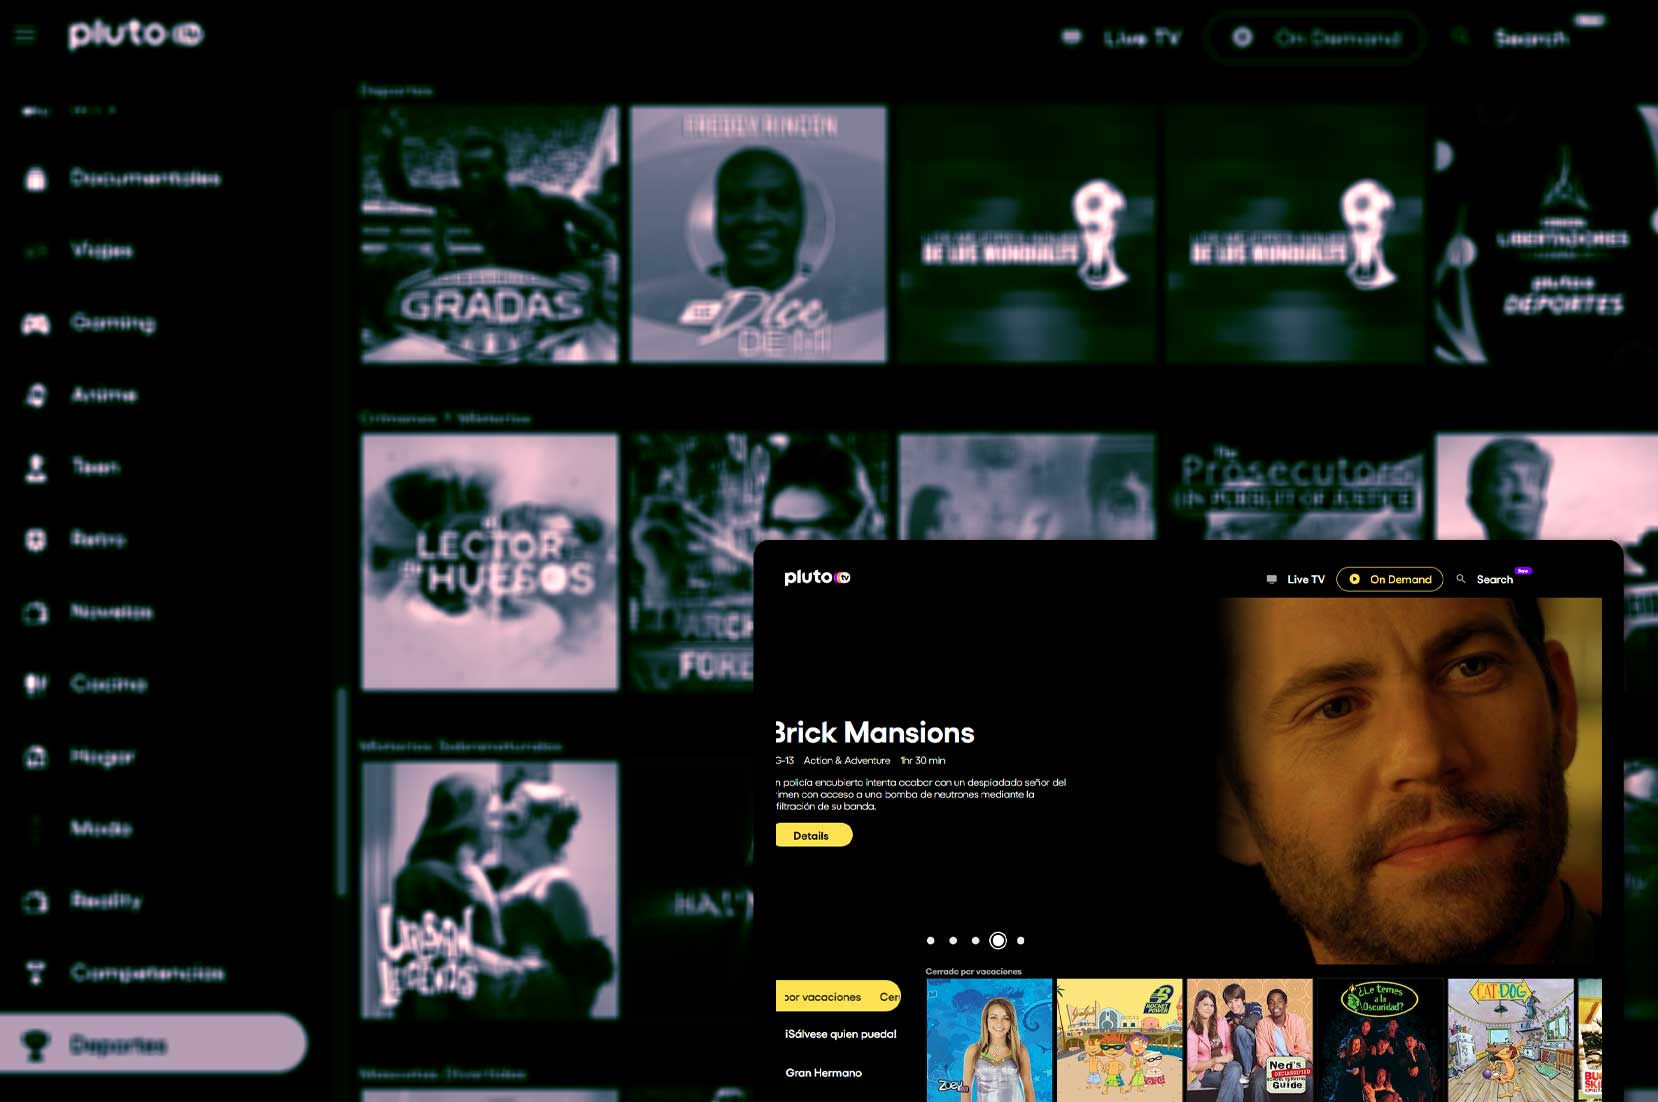
Task: Open '¿Le temes a la Oscuridad?' thumbnail
Action: (1380, 1040)
